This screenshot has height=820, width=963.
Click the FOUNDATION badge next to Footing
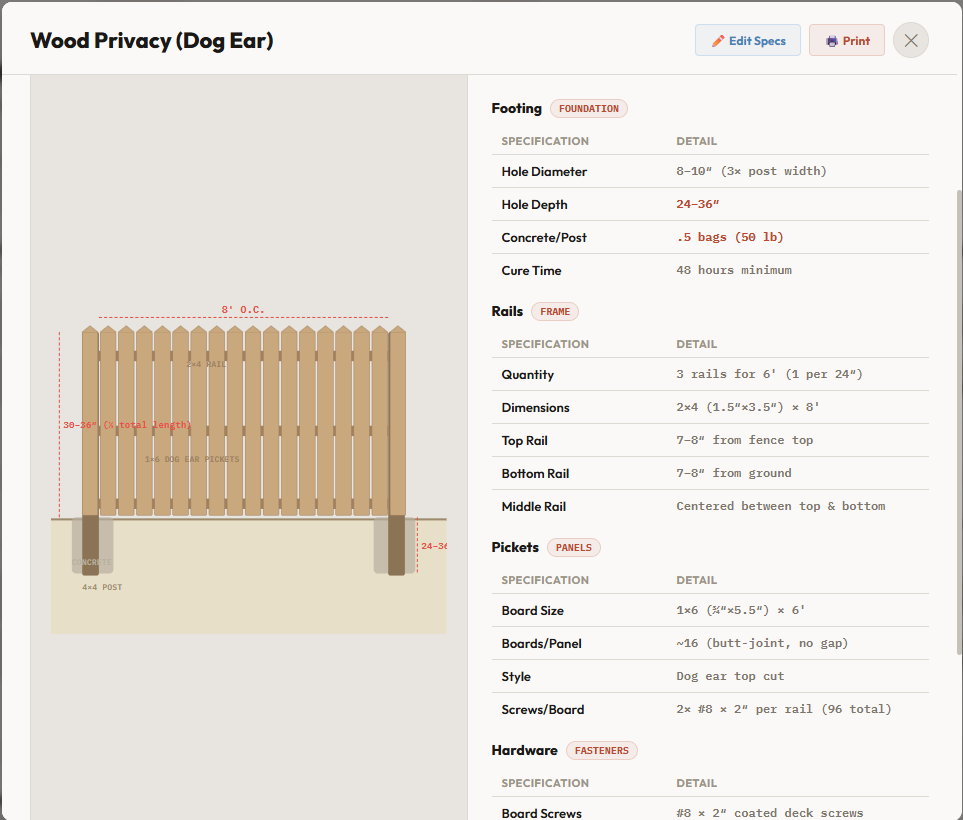589,108
